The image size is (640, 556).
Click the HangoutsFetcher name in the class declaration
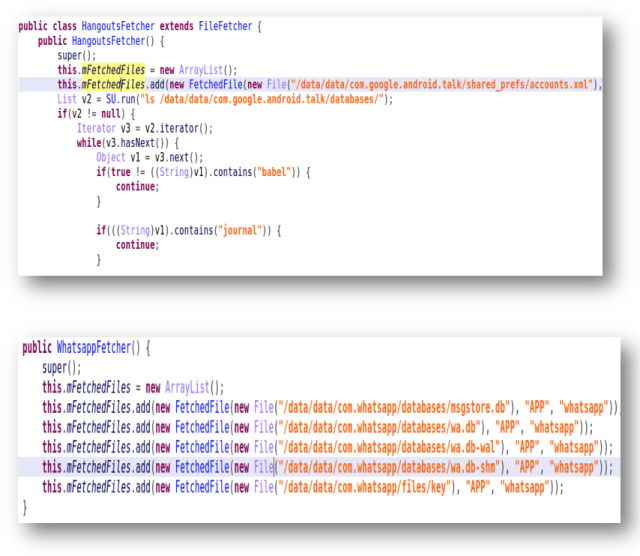[x=118, y=26]
